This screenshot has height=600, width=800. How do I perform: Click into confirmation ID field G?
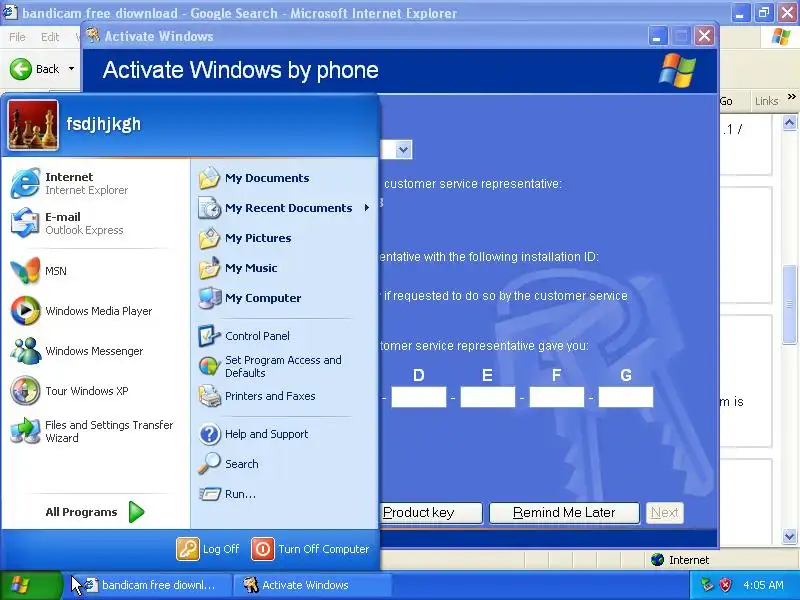click(x=626, y=397)
